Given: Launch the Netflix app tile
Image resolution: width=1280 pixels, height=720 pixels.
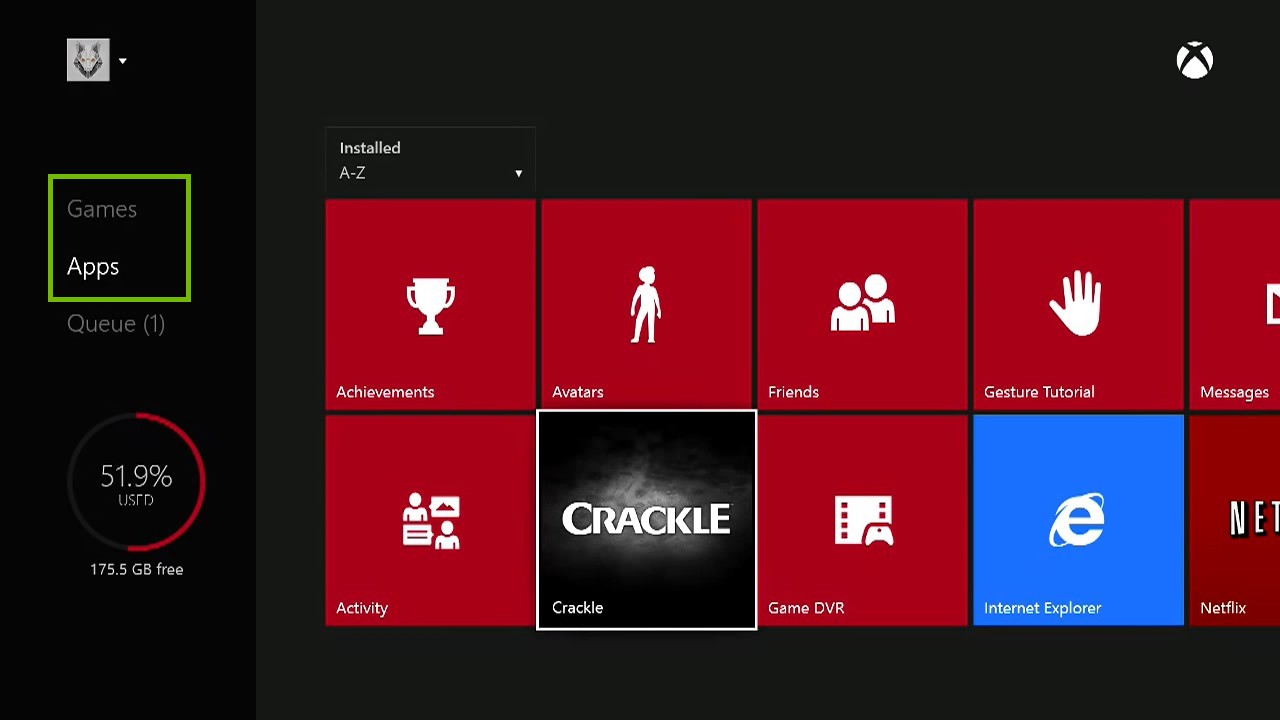Looking at the screenshot, I should [1234, 518].
